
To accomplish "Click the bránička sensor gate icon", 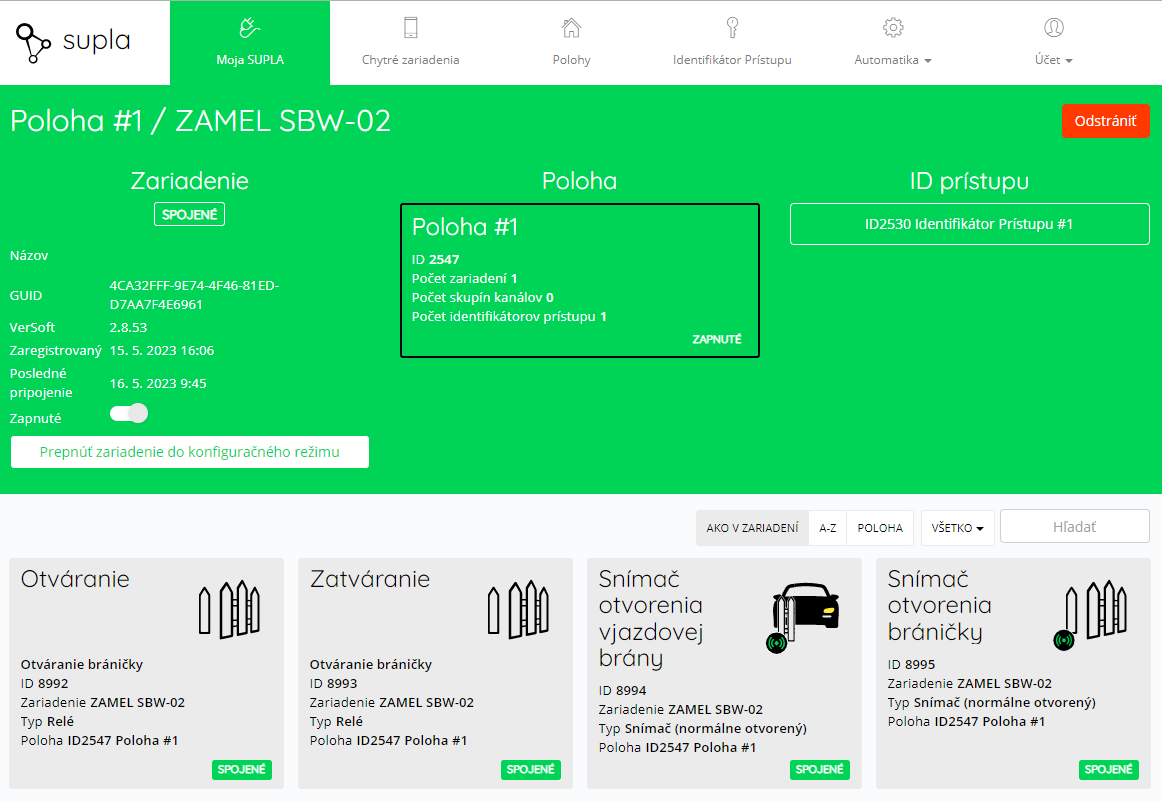I will (x=1090, y=614).
